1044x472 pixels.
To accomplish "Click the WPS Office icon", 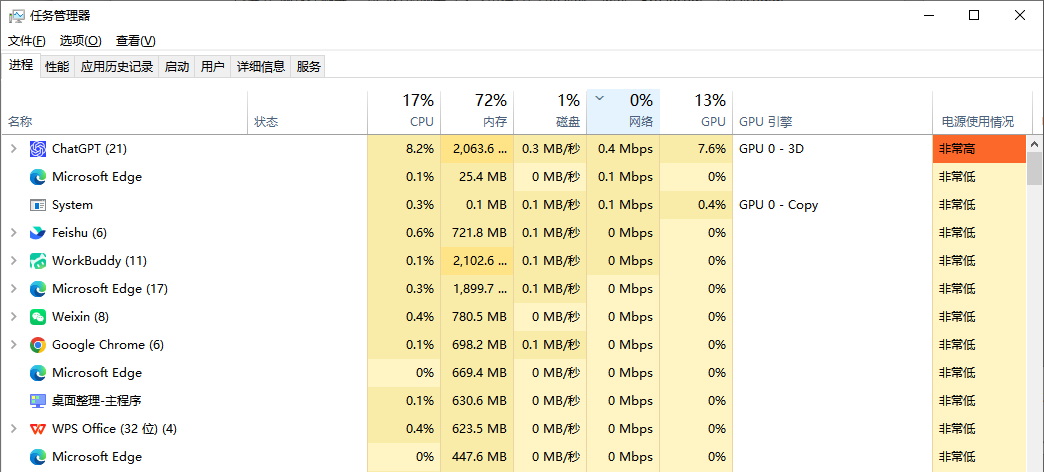I will (x=38, y=429).
